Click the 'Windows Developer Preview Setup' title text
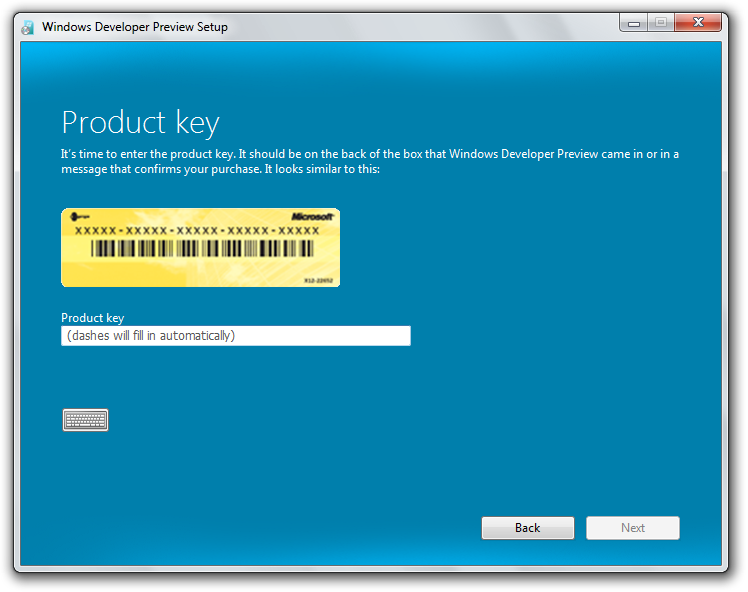Viewport: 748px width, 592px height. click(135, 27)
